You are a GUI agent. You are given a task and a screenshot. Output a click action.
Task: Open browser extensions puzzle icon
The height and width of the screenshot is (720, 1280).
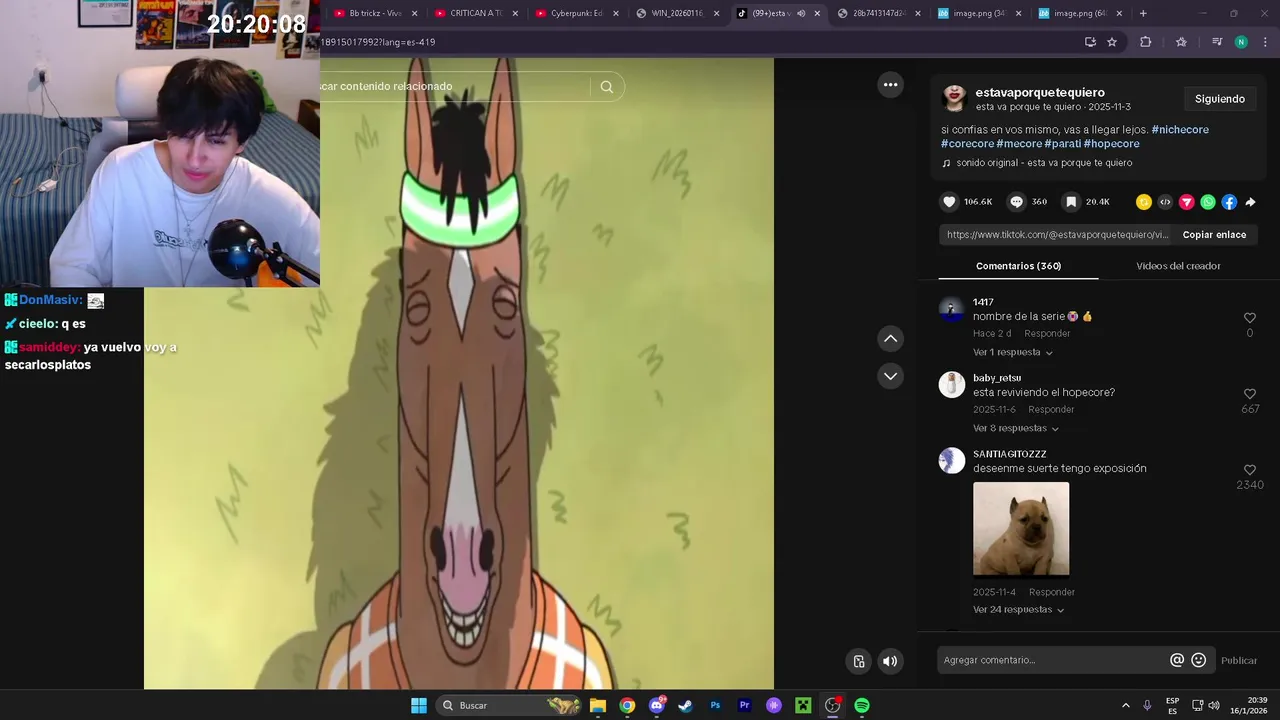point(1146,42)
